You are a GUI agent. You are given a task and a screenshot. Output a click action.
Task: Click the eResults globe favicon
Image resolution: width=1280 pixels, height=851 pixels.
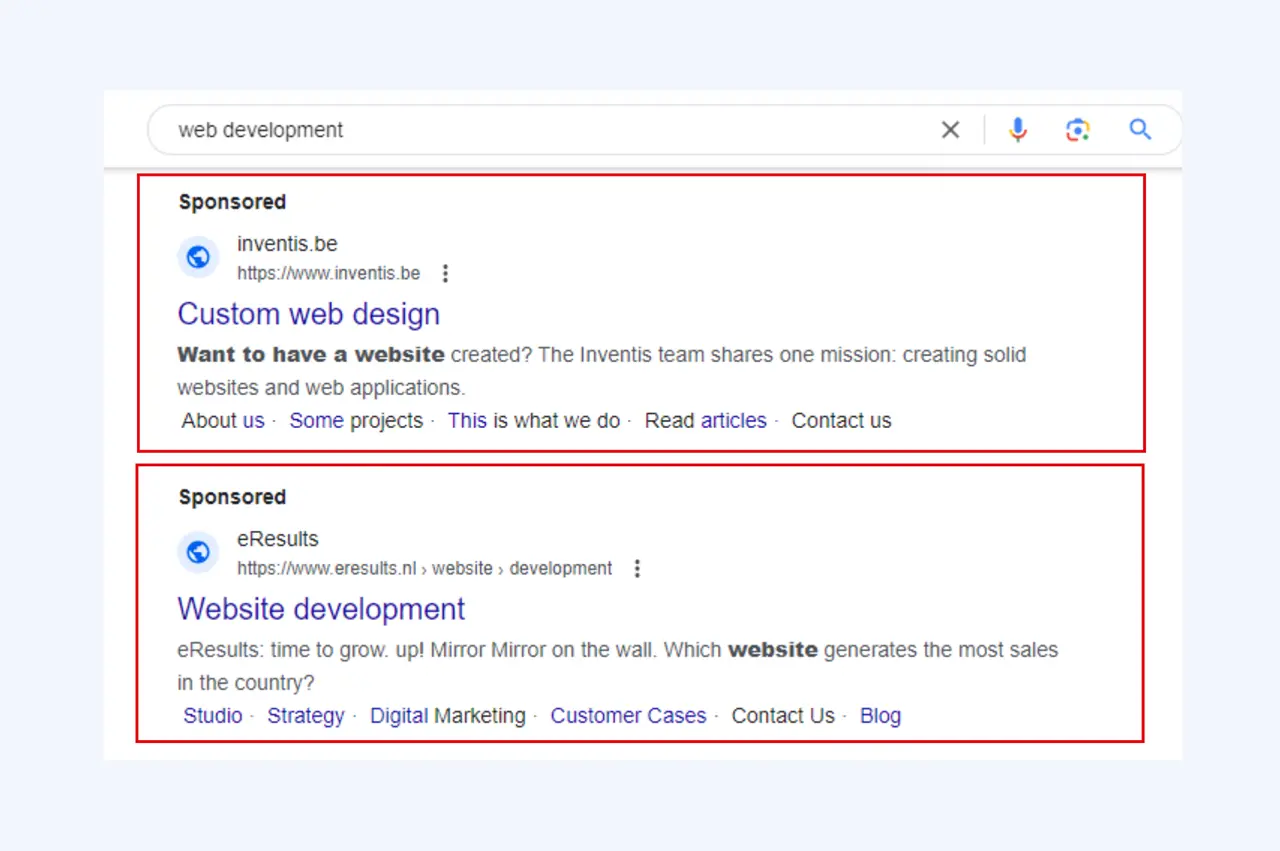click(198, 552)
